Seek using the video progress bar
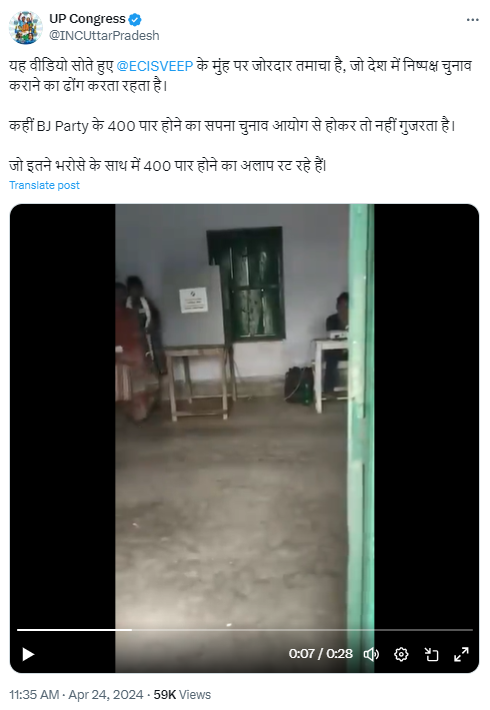 [245, 630]
